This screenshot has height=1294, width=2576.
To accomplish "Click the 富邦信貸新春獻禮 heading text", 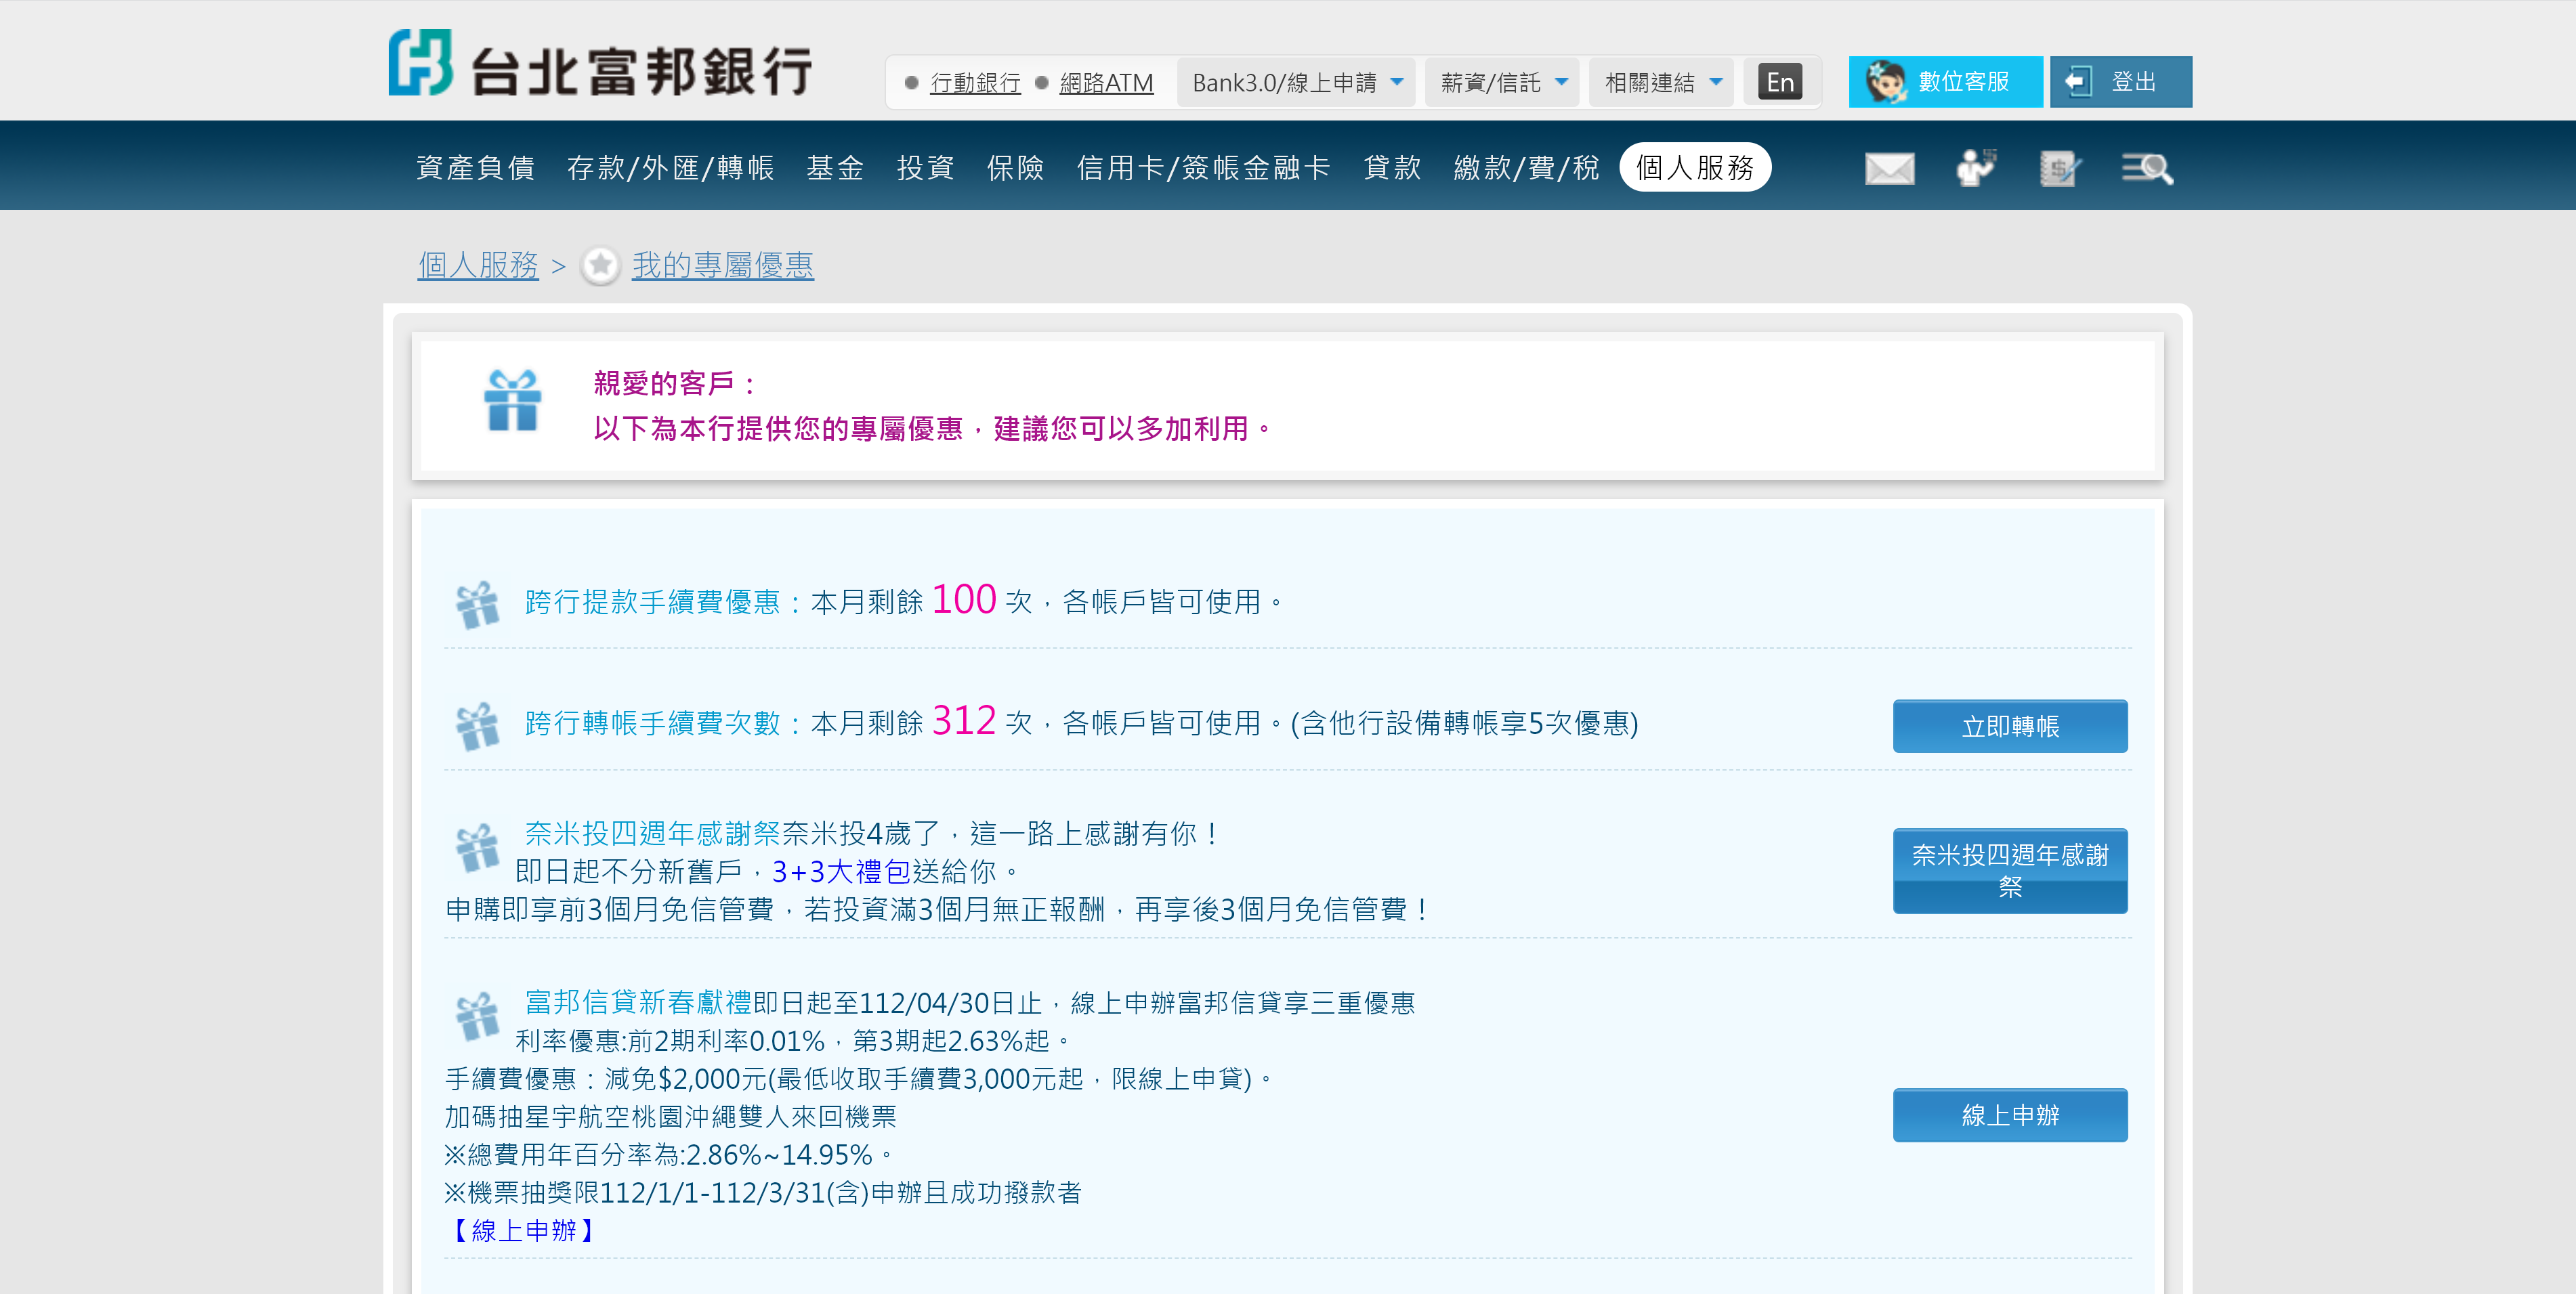I will click(x=638, y=1002).
